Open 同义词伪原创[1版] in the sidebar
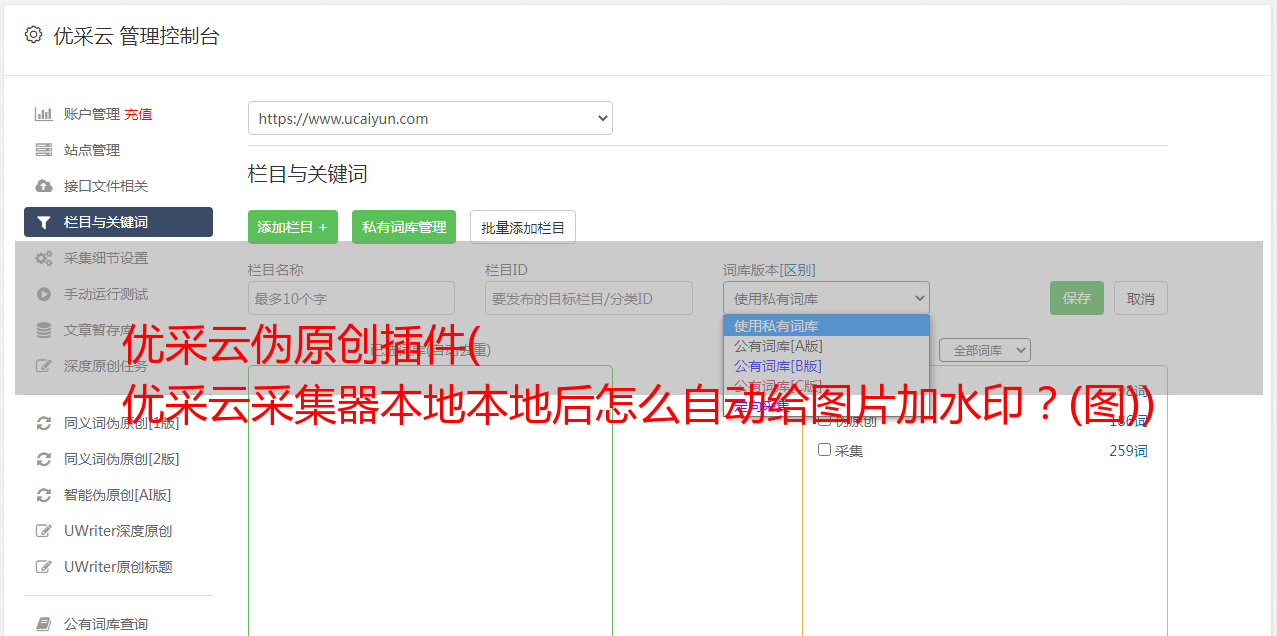 (x=122, y=423)
